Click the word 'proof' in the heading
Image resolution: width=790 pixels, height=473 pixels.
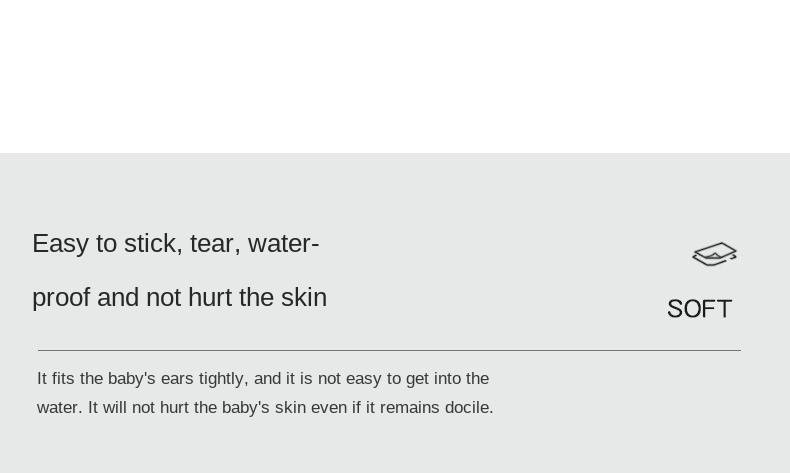[61, 297]
